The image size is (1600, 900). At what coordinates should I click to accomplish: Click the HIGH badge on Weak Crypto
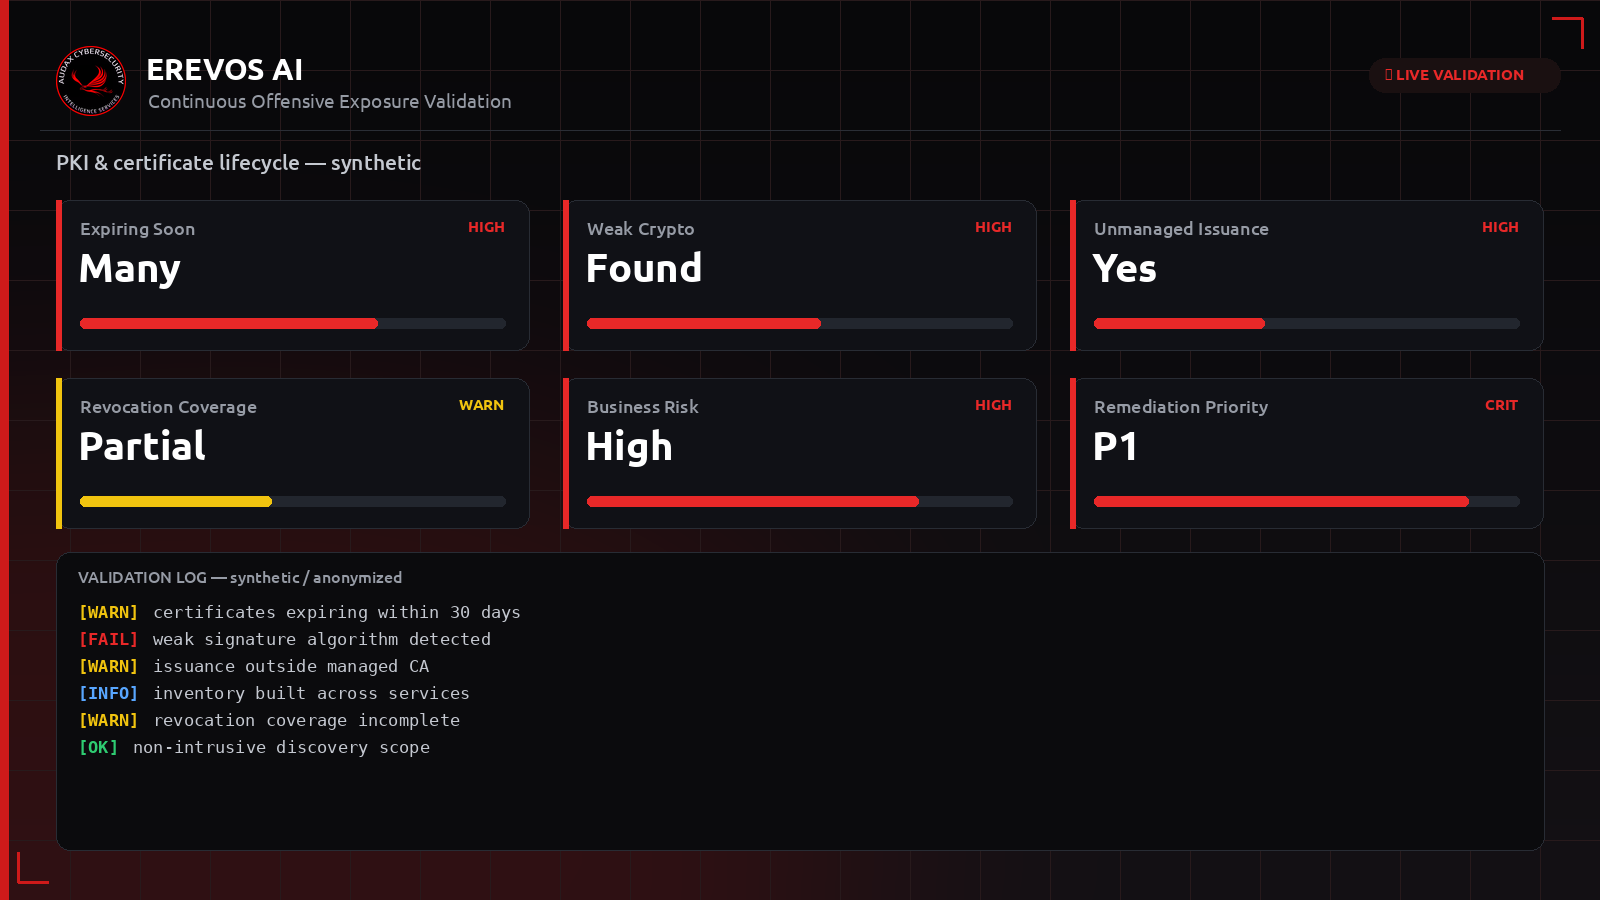tap(993, 227)
